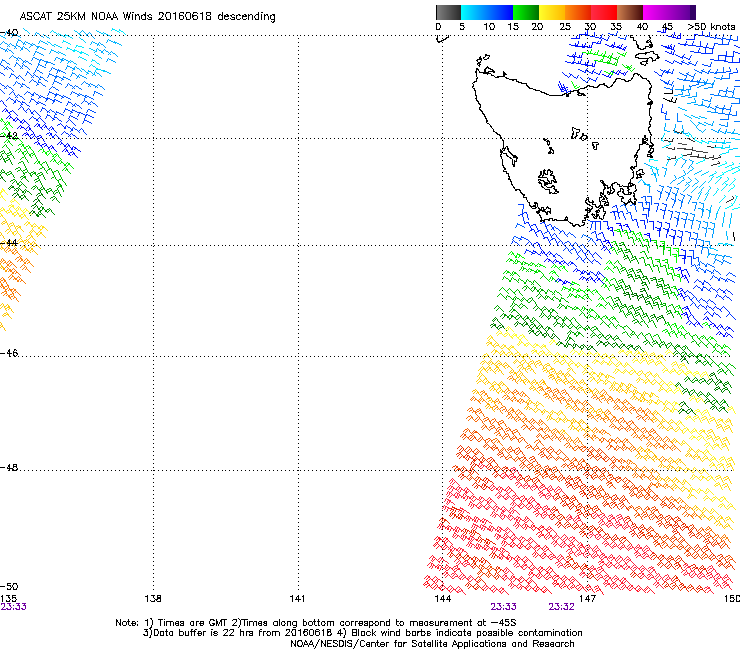Click the NOAA/NESDIS Center for Satellite Applications credit

(432, 644)
